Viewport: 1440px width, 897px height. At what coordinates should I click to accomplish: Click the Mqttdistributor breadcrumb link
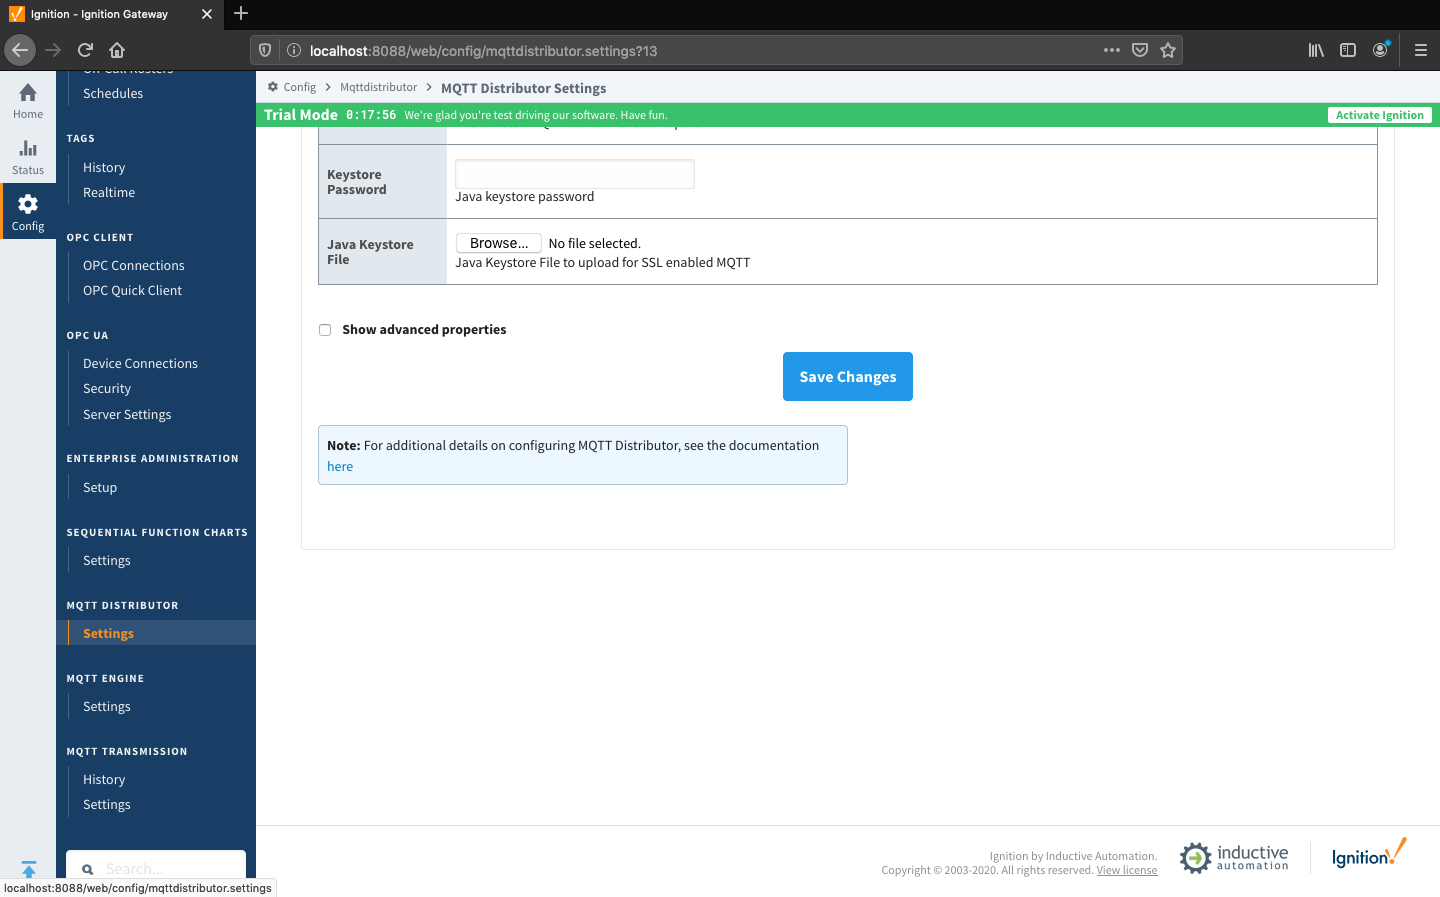(x=378, y=87)
